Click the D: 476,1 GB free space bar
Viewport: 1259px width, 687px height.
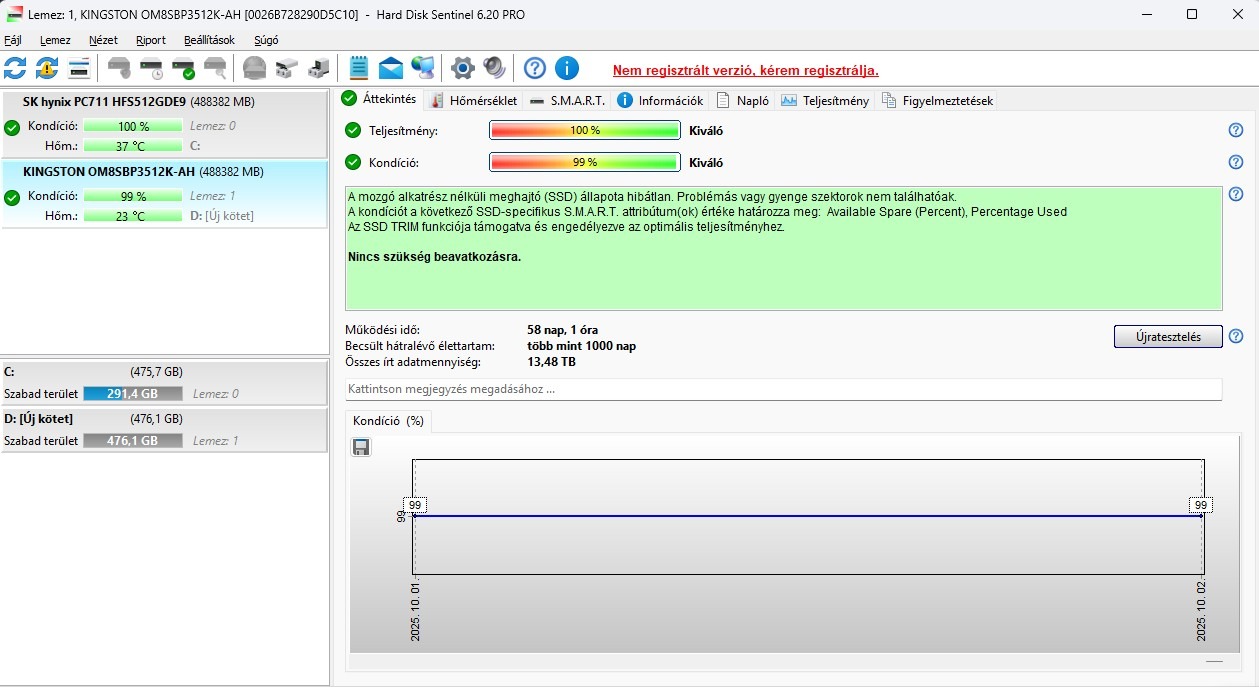133,441
